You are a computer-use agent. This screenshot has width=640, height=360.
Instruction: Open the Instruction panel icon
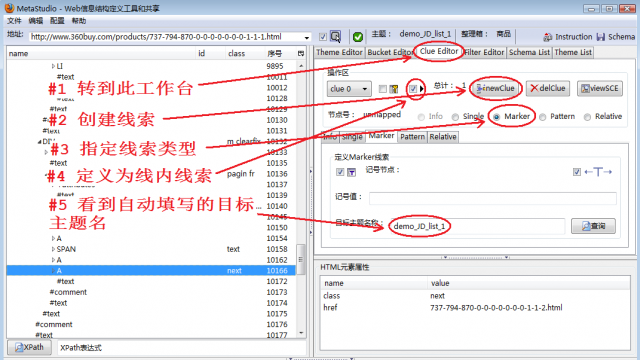pyautogui.click(x=547, y=37)
